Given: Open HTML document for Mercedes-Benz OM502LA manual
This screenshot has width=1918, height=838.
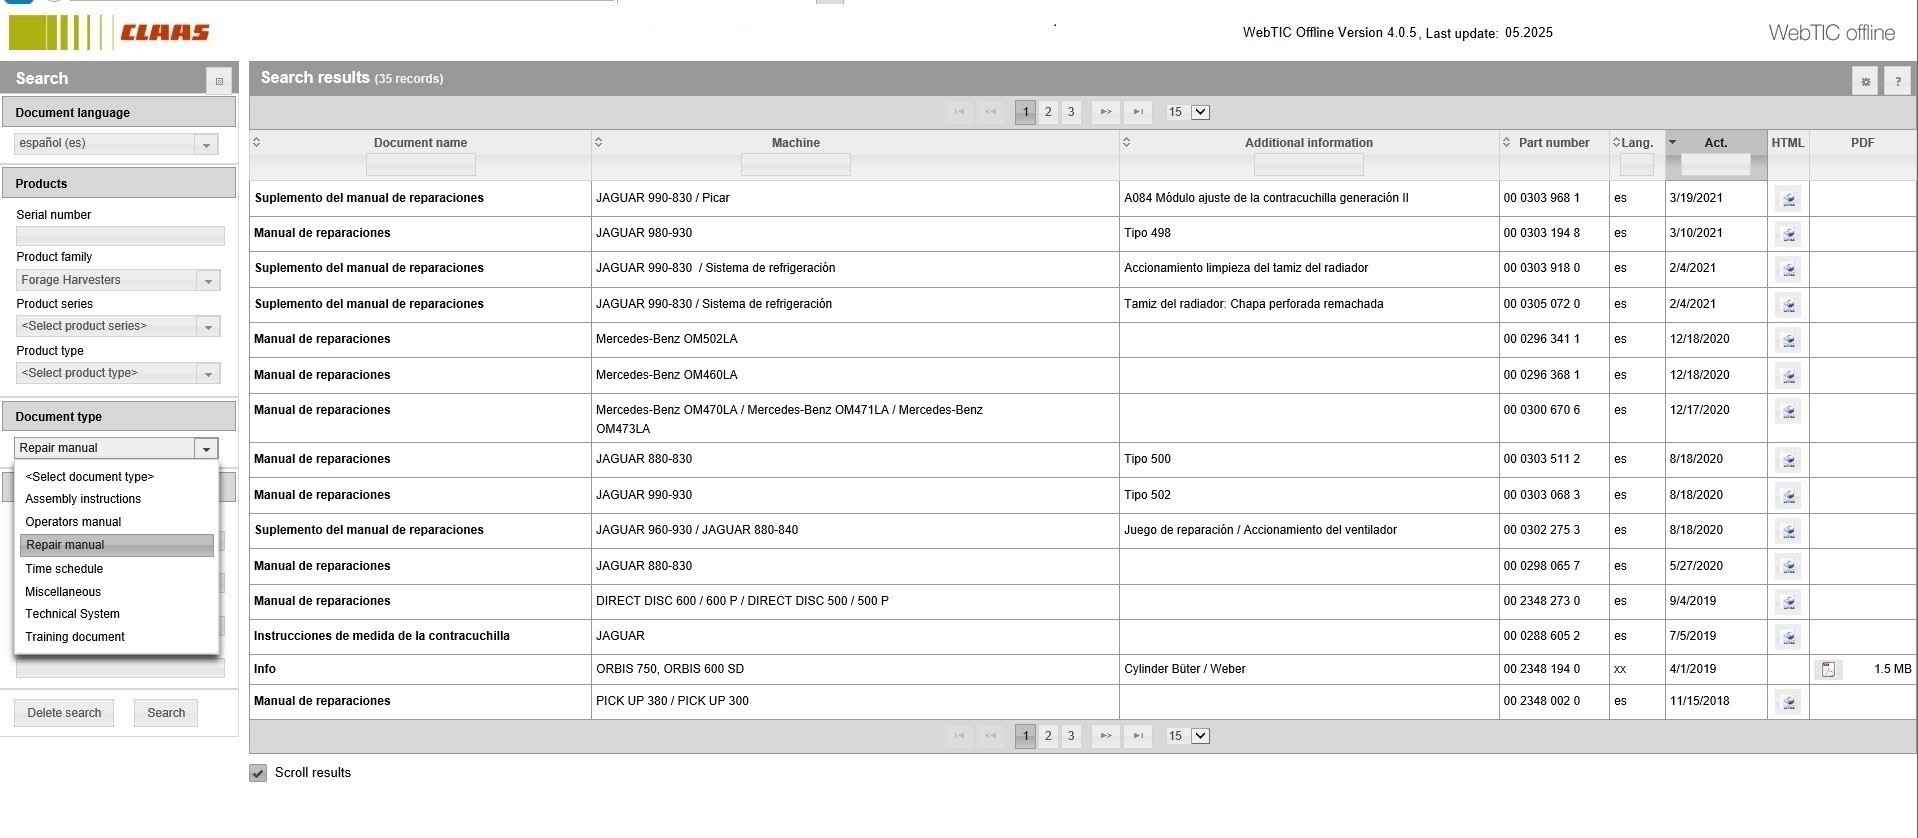Looking at the screenshot, I should pyautogui.click(x=1788, y=340).
